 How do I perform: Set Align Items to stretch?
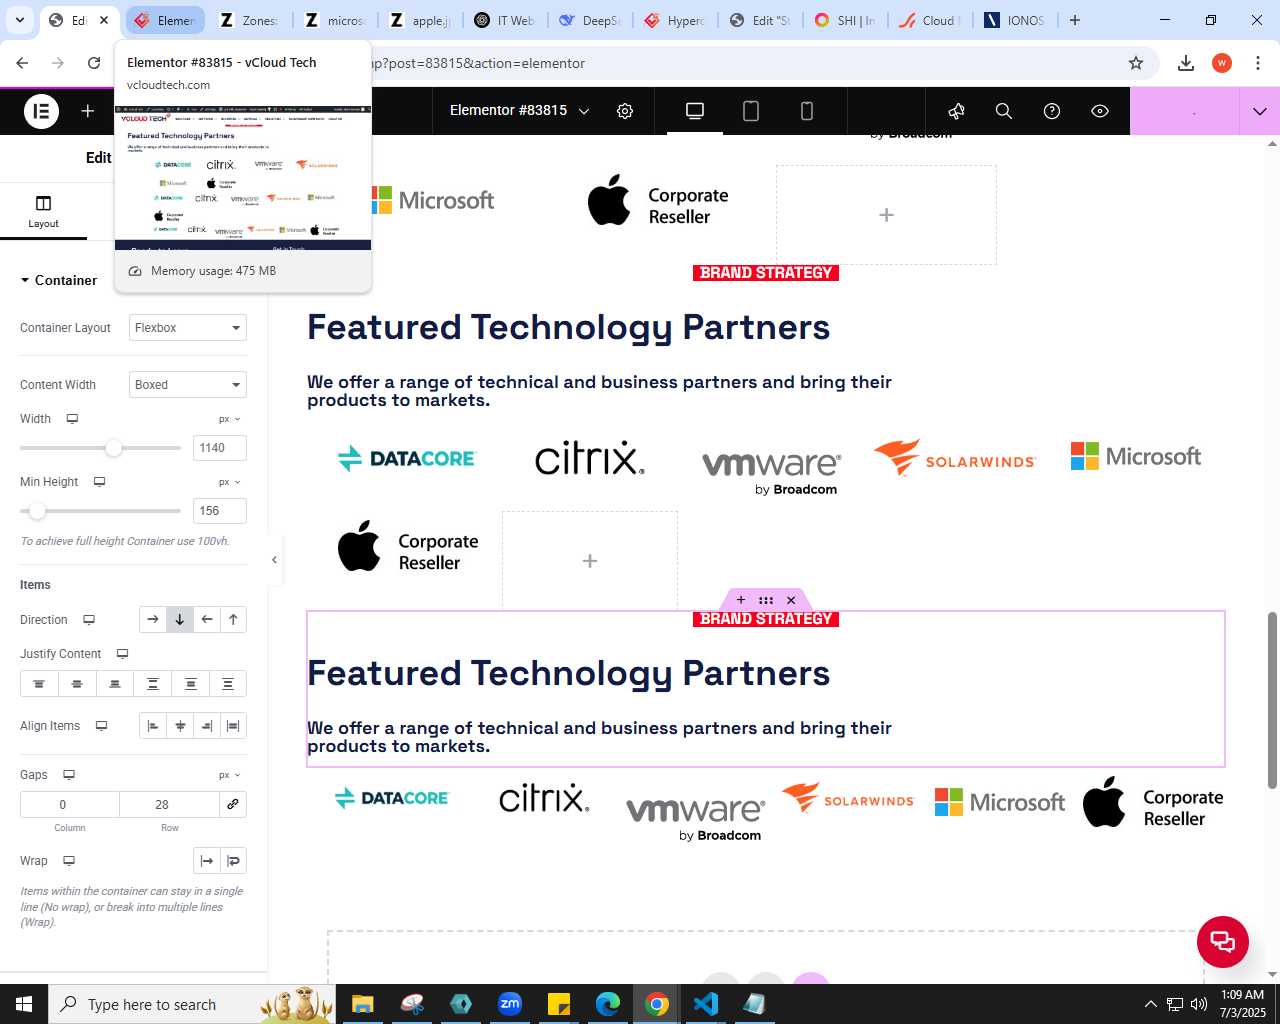233,726
